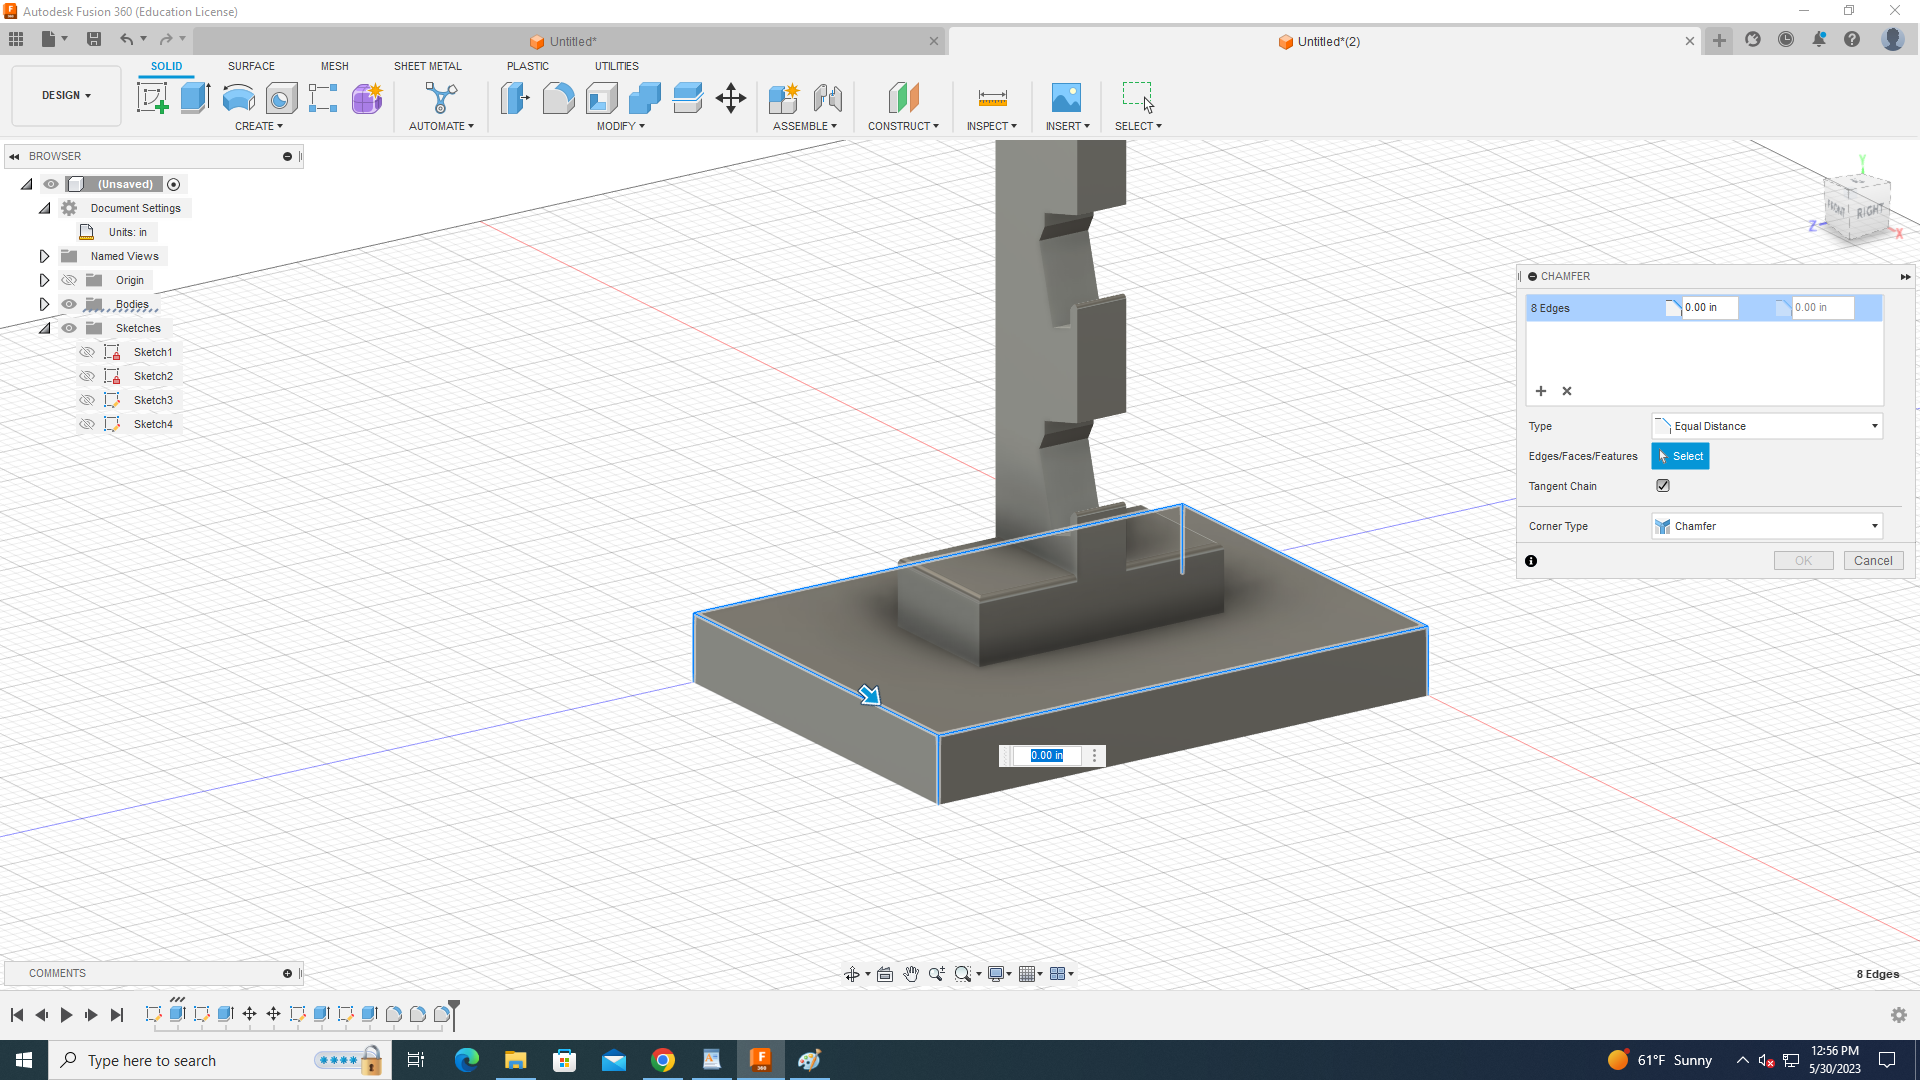Screen dimensions: 1920x1080
Task: Switch to the SHEET METAL tab
Action: [427, 66]
